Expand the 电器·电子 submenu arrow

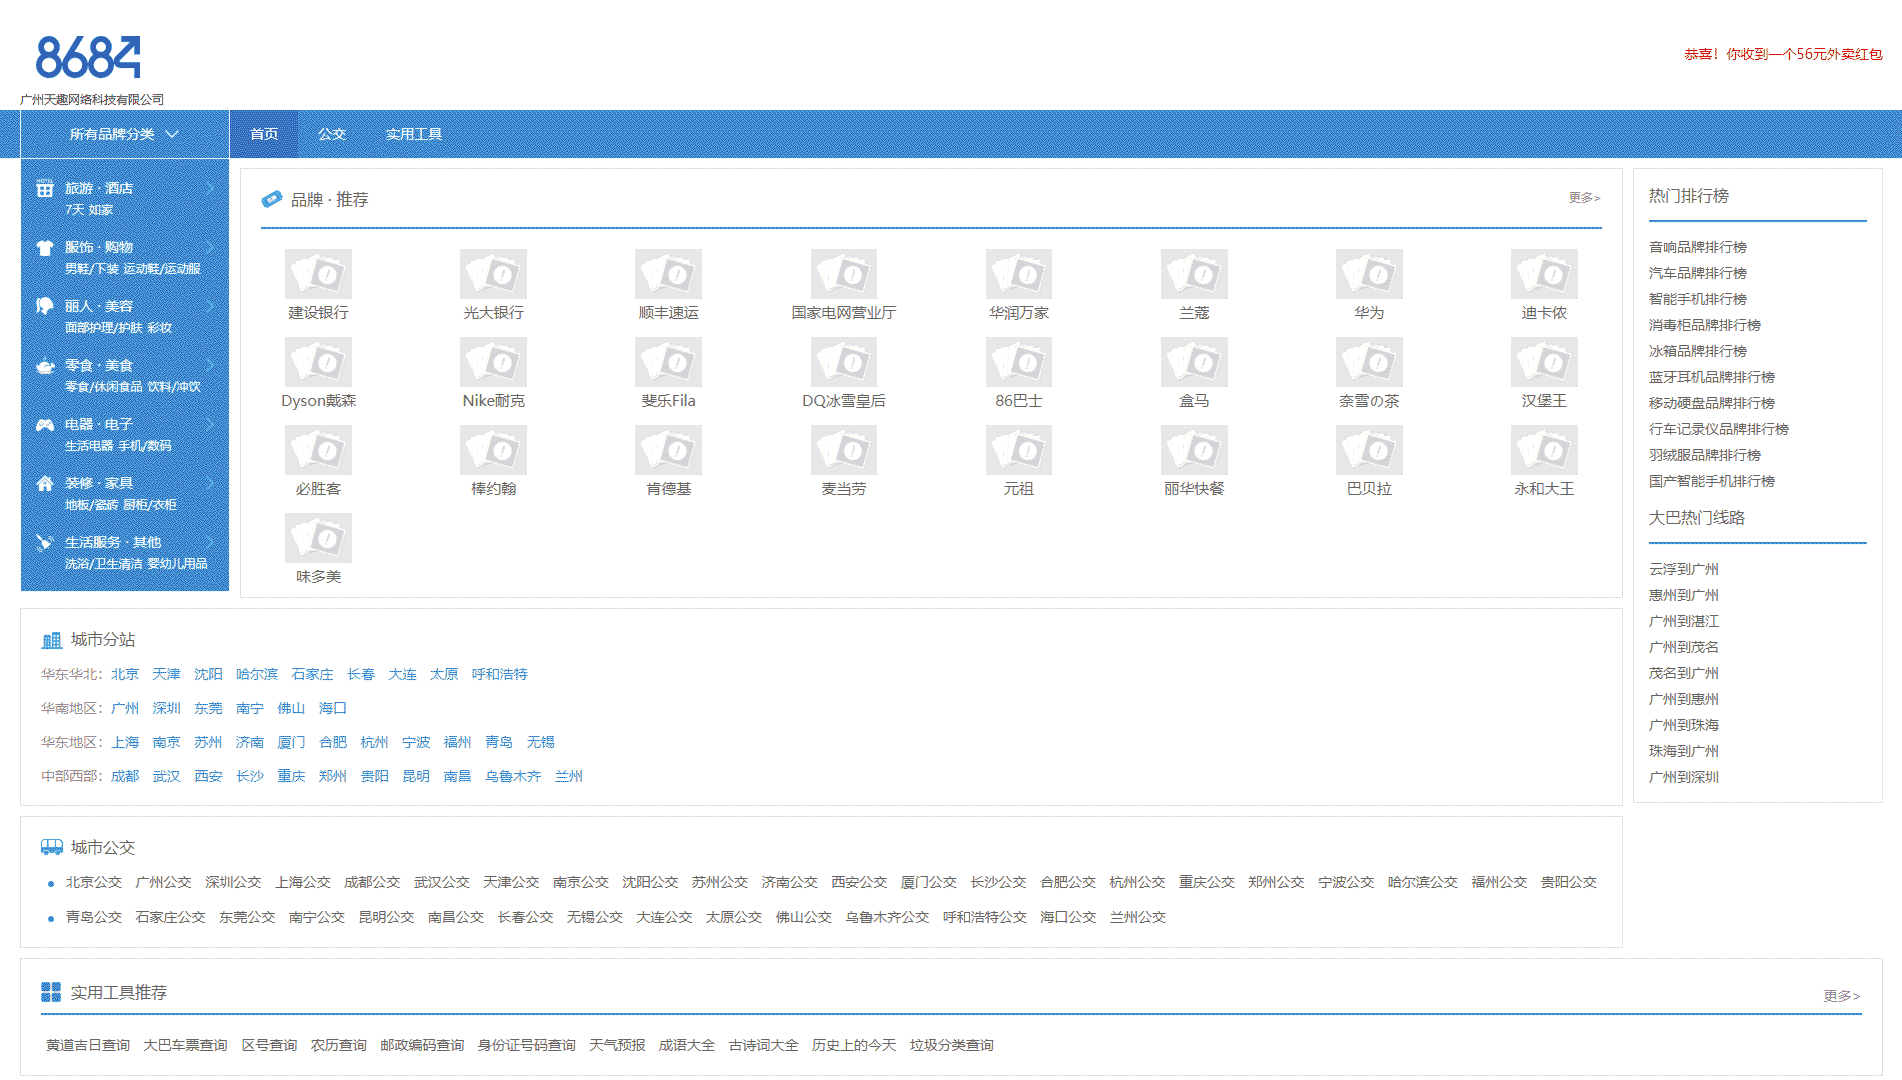click(210, 424)
